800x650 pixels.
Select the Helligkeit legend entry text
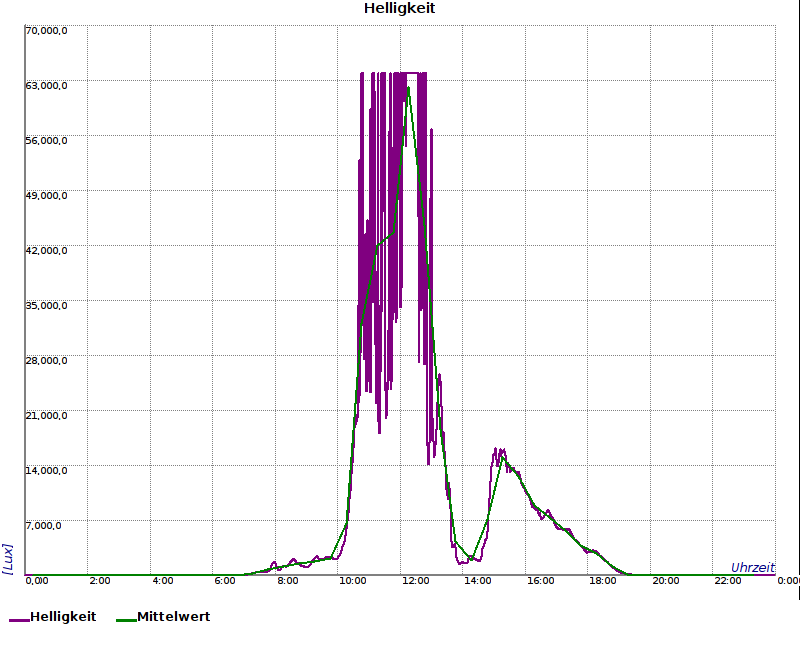tap(63, 617)
